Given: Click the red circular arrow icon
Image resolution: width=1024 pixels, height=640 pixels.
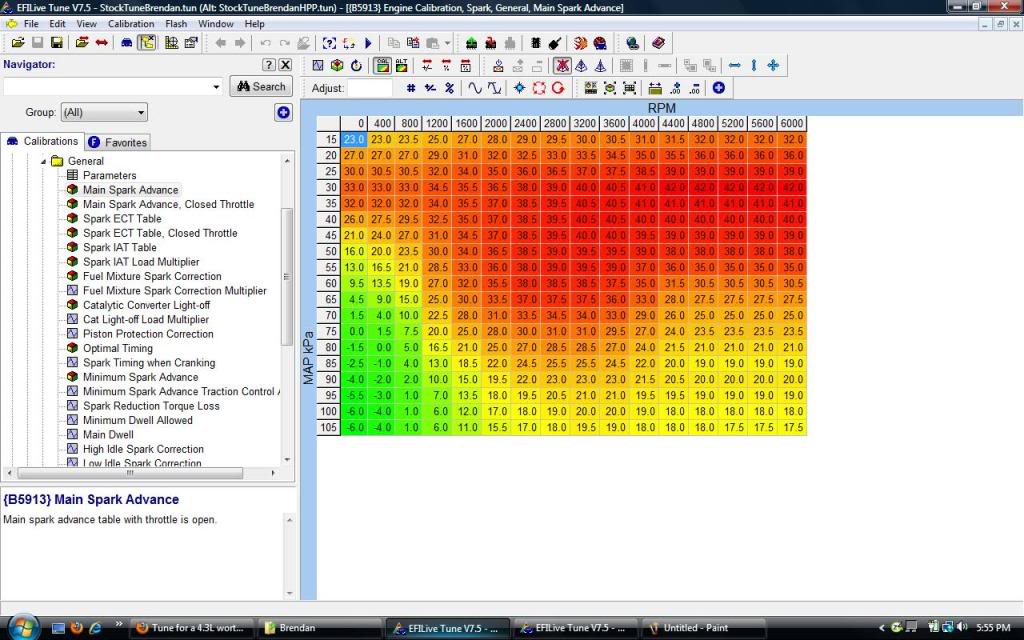Looking at the screenshot, I should 558,88.
